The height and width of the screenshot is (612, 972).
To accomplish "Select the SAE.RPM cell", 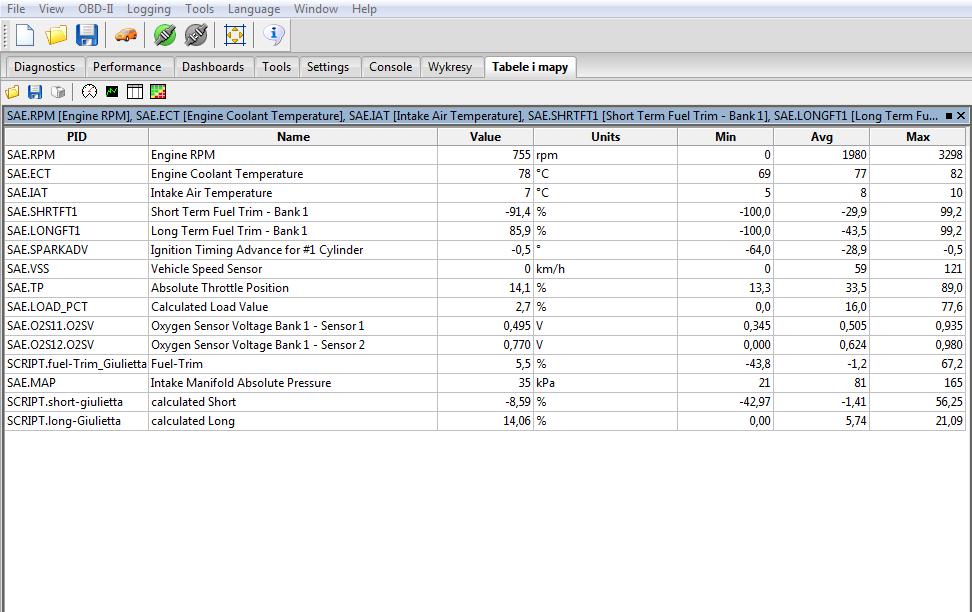I will pyautogui.click(x=77, y=155).
